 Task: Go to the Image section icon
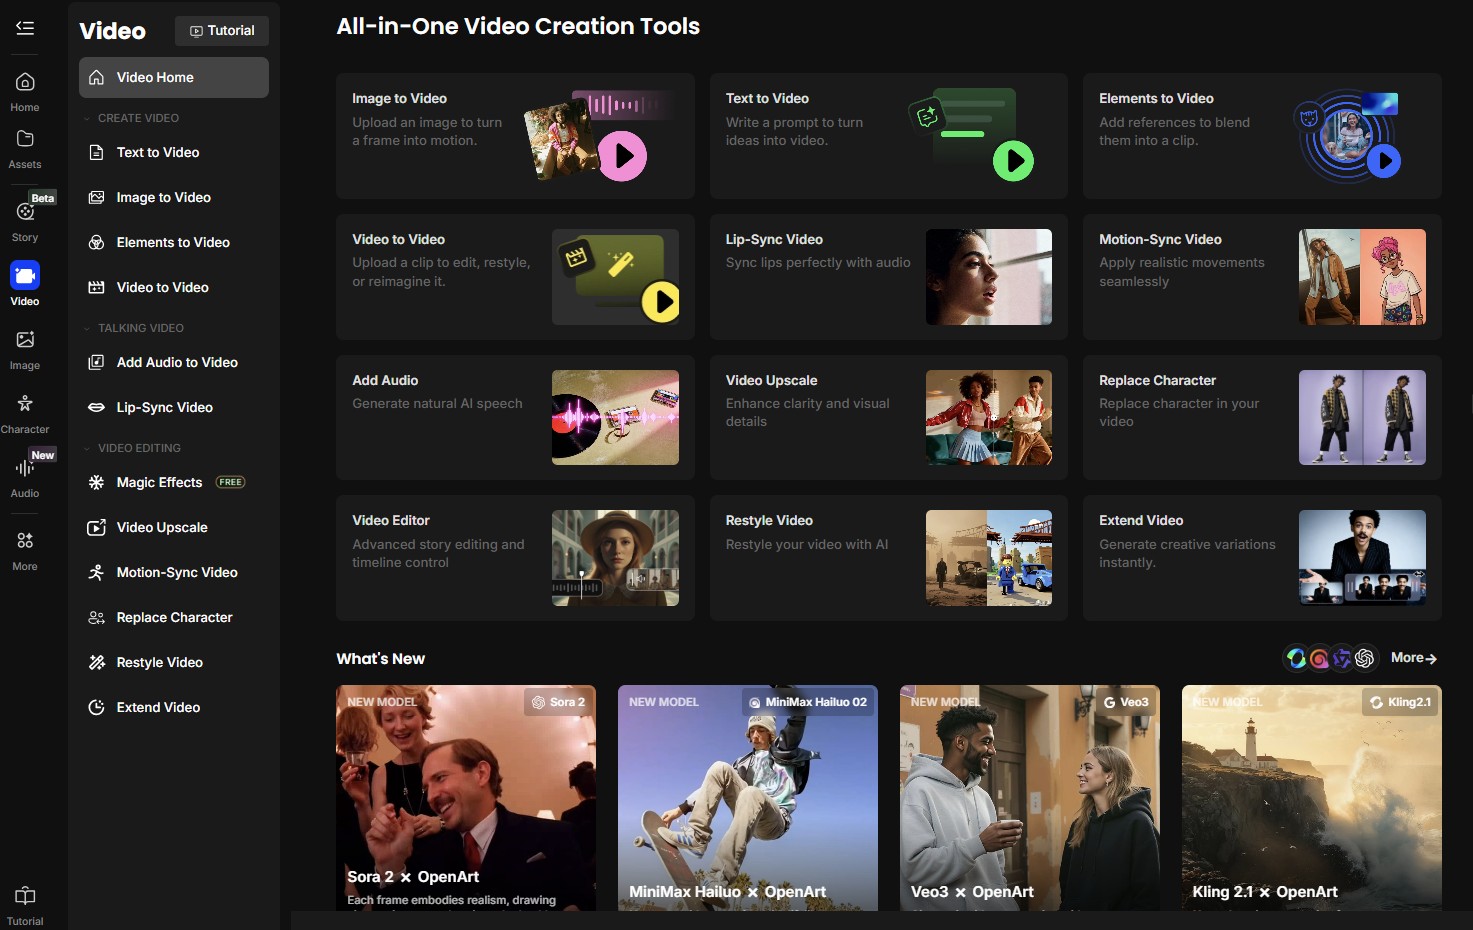[x=25, y=340]
